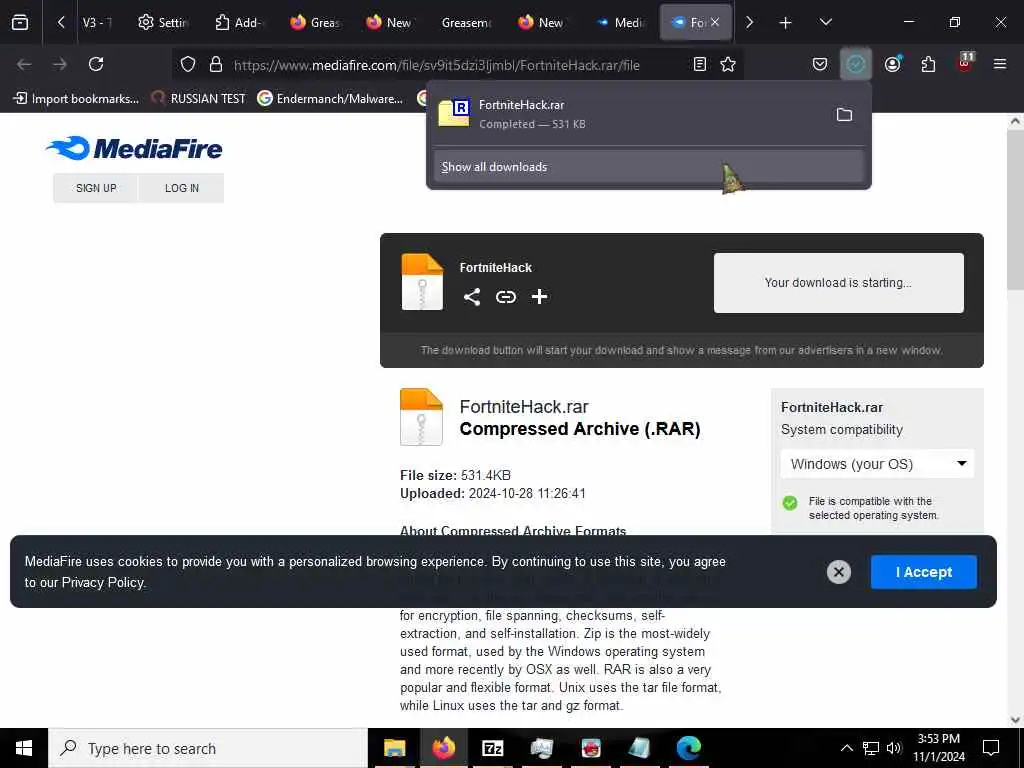The height and width of the screenshot is (768, 1024).
Task: Open the Firefox hamburger application menu
Action: 1000,64
